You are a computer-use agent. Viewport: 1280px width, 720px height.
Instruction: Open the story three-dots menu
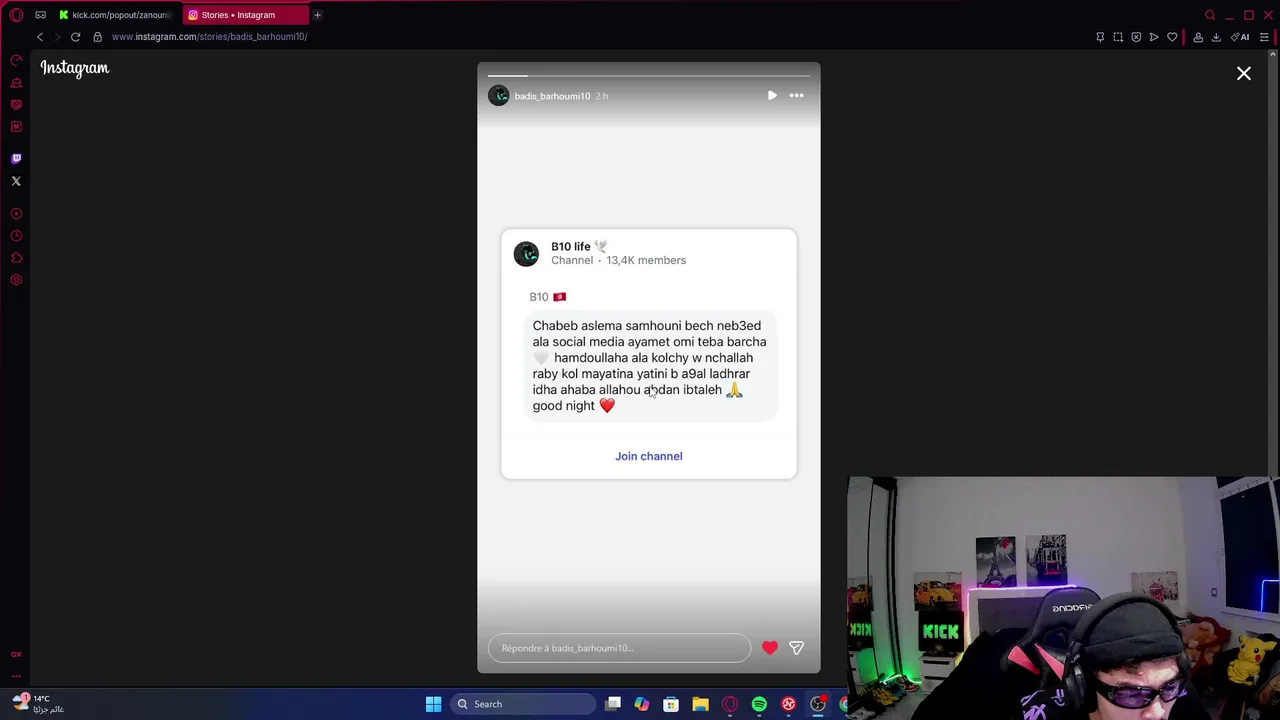pos(796,96)
